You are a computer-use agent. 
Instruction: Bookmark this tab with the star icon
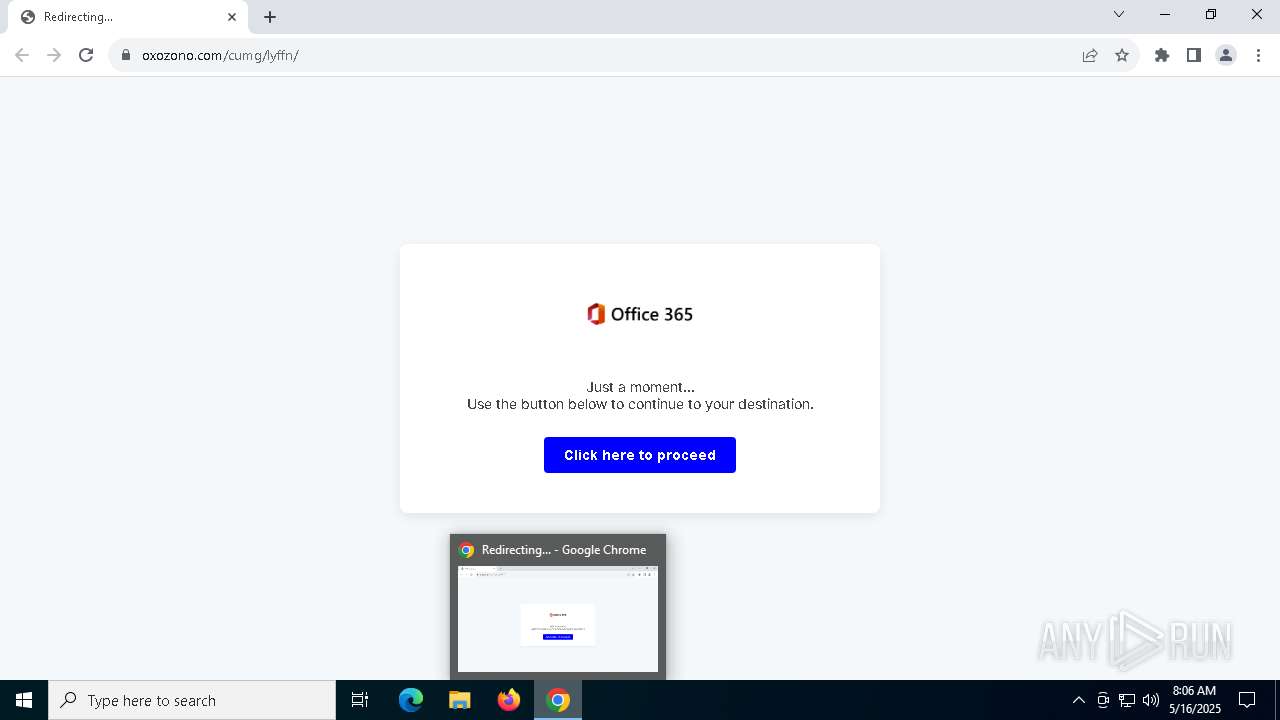click(1122, 55)
